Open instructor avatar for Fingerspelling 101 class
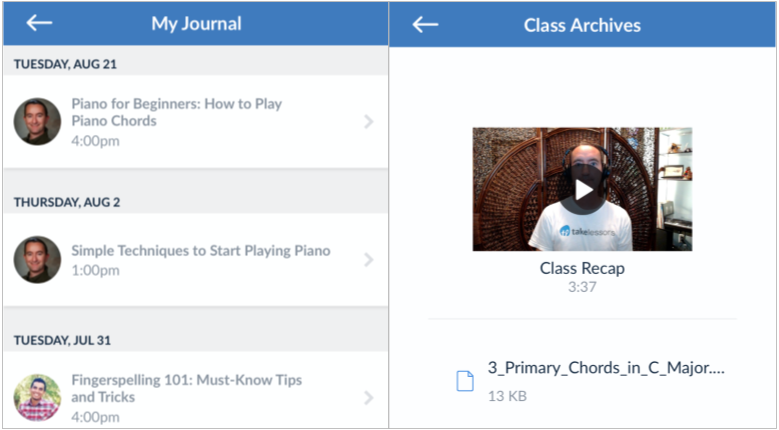This screenshot has width=779, height=430. pos(37,398)
